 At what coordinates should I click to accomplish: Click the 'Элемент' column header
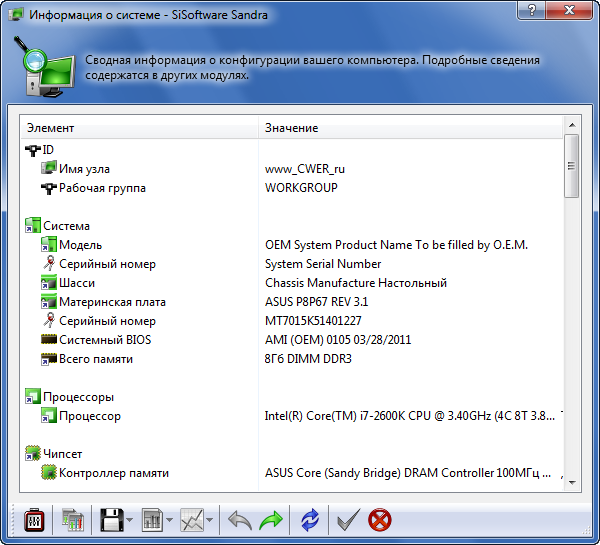[139, 128]
